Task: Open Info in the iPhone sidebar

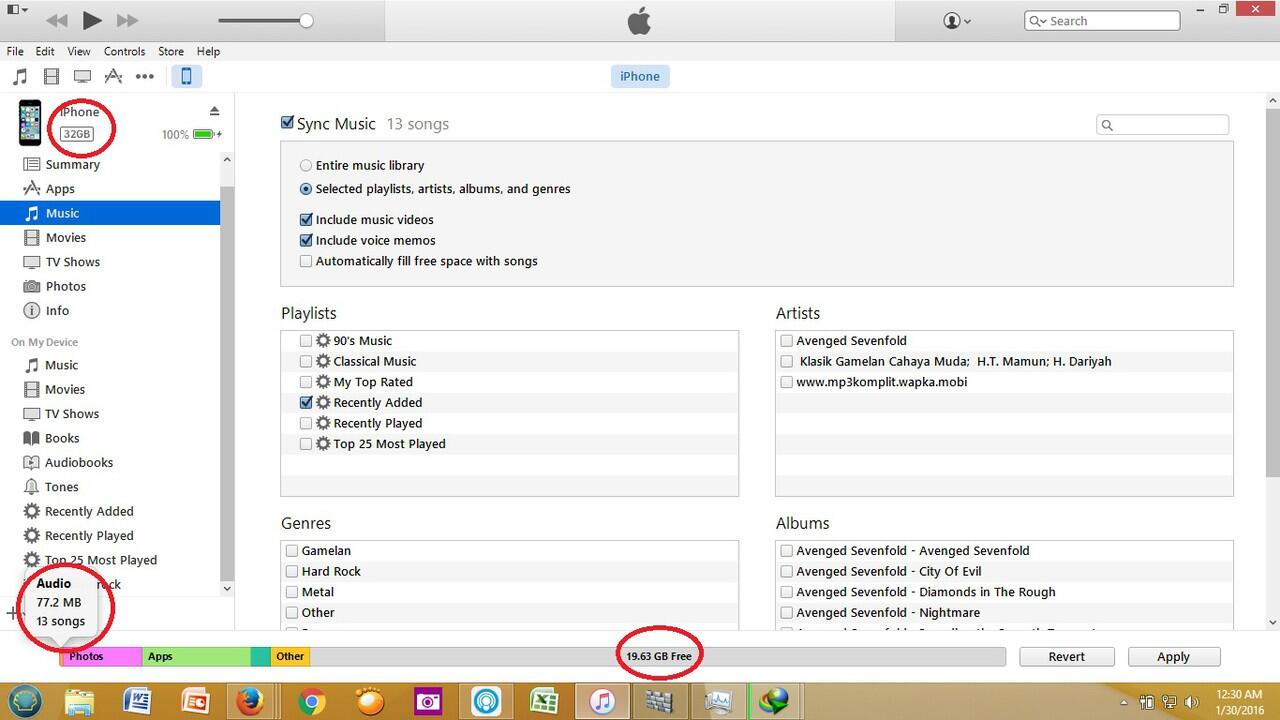Action: [57, 310]
